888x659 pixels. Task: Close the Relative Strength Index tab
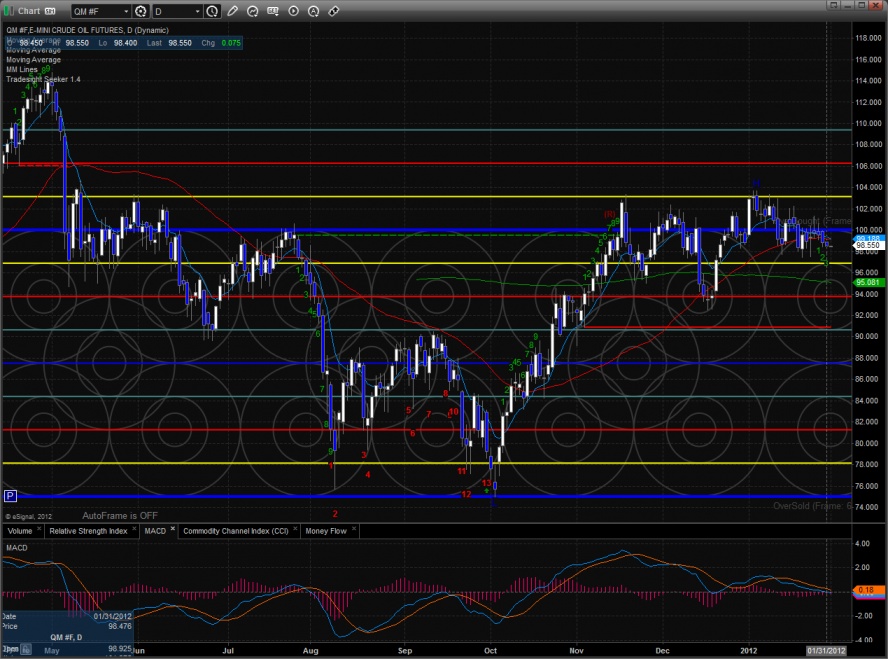click(134, 529)
